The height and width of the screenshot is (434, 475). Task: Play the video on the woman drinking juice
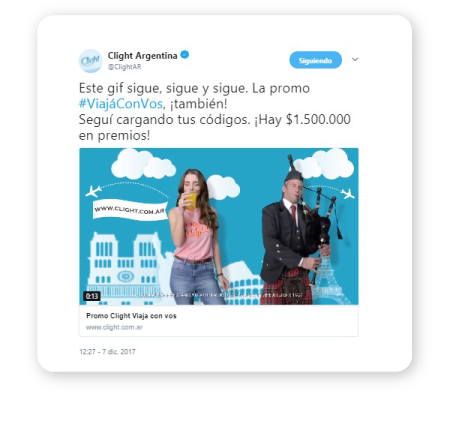(x=195, y=237)
